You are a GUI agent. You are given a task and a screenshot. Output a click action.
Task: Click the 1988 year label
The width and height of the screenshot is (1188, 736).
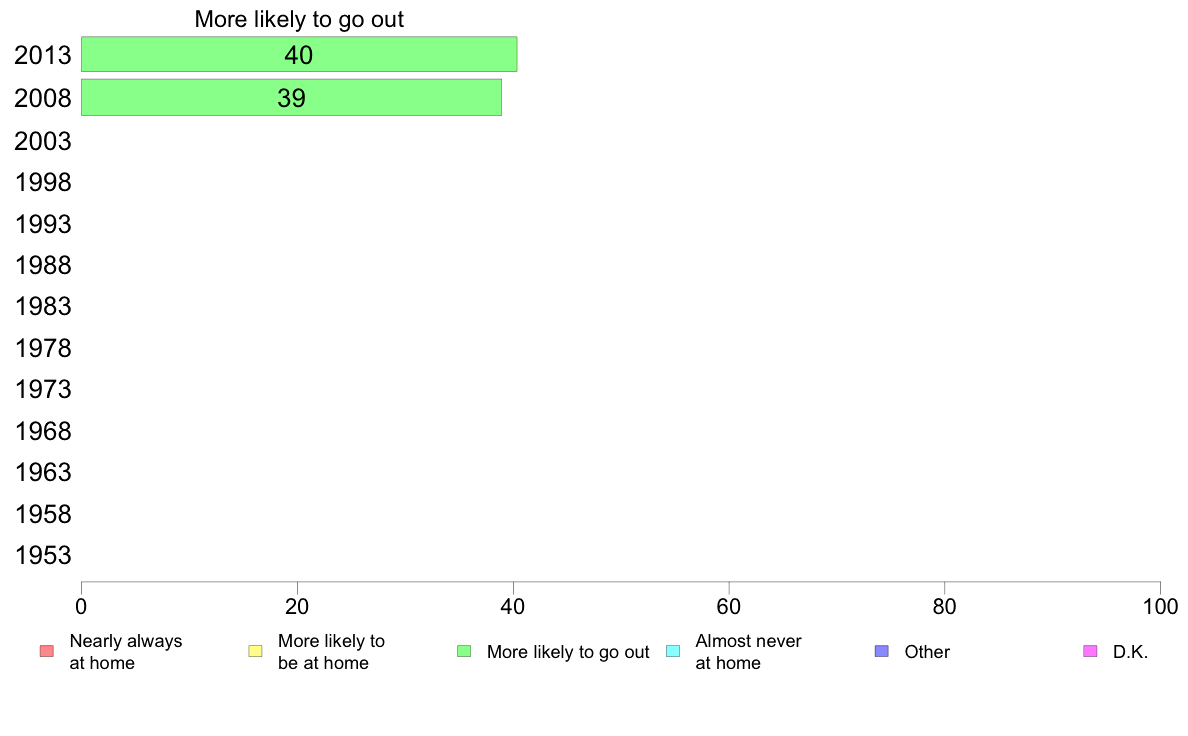(x=43, y=265)
